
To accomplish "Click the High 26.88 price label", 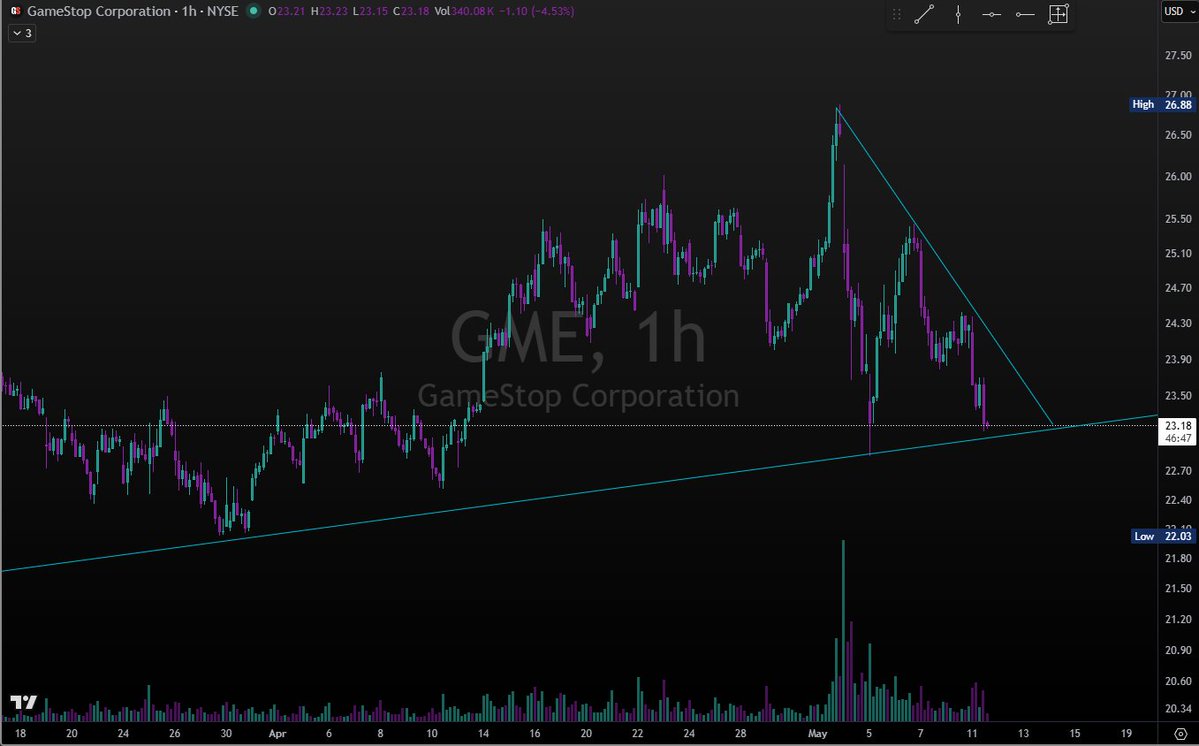I will click(x=1162, y=105).
